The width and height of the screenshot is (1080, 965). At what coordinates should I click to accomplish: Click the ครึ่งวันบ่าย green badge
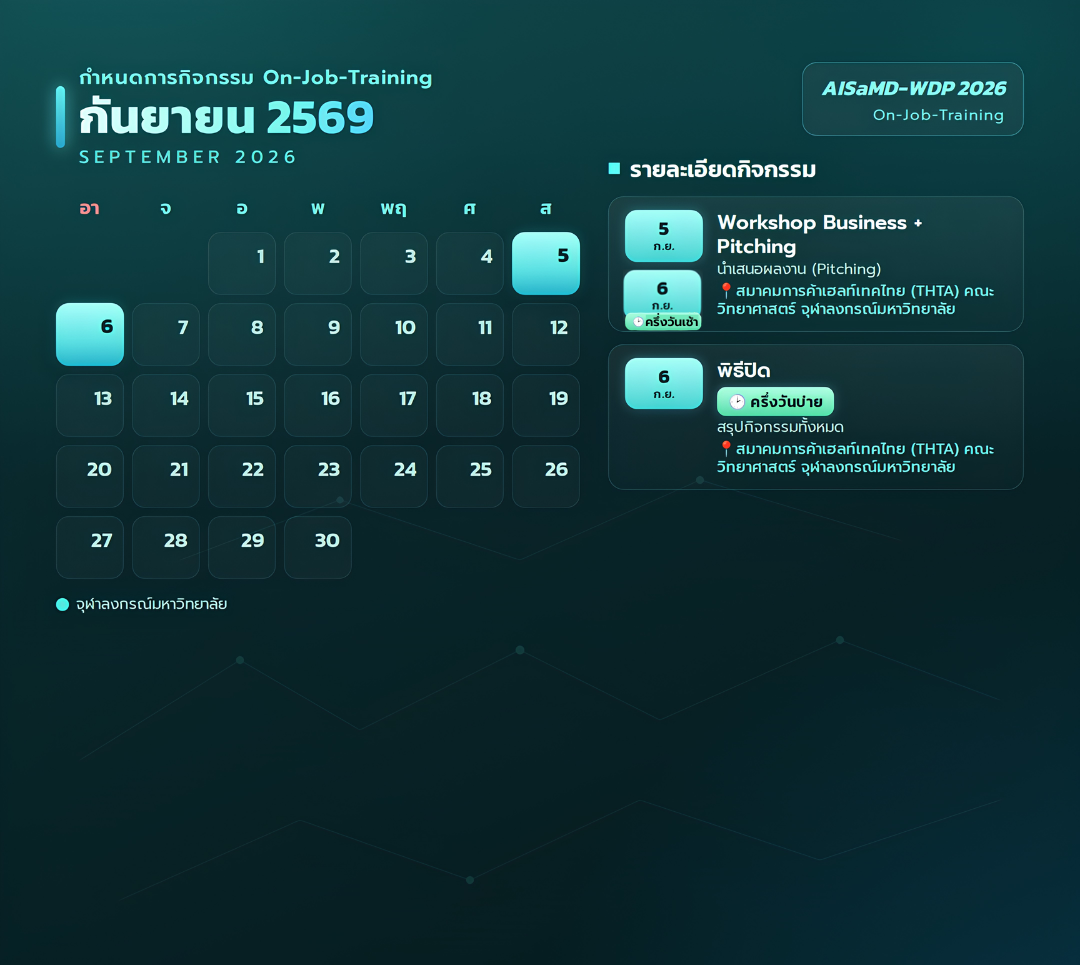(x=775, y=402)
